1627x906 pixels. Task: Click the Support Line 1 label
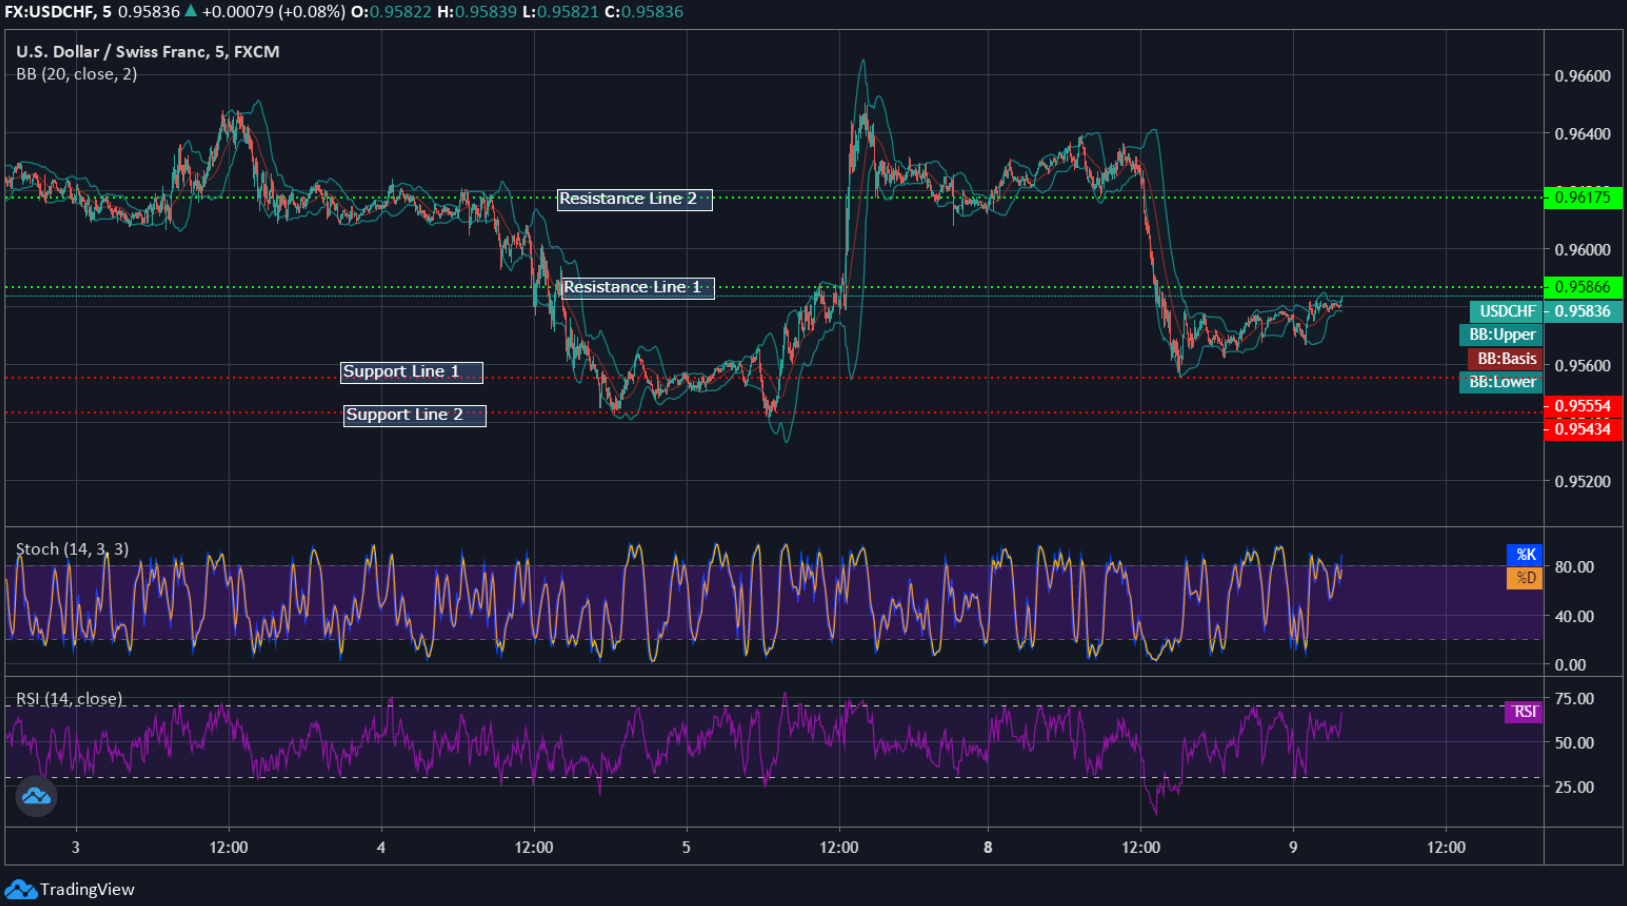411,371
